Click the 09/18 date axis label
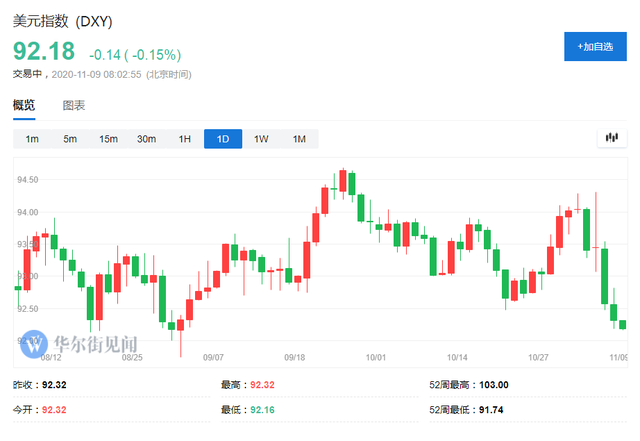The width and height of the screenshot is (640, 441). (x=295, y=357)
